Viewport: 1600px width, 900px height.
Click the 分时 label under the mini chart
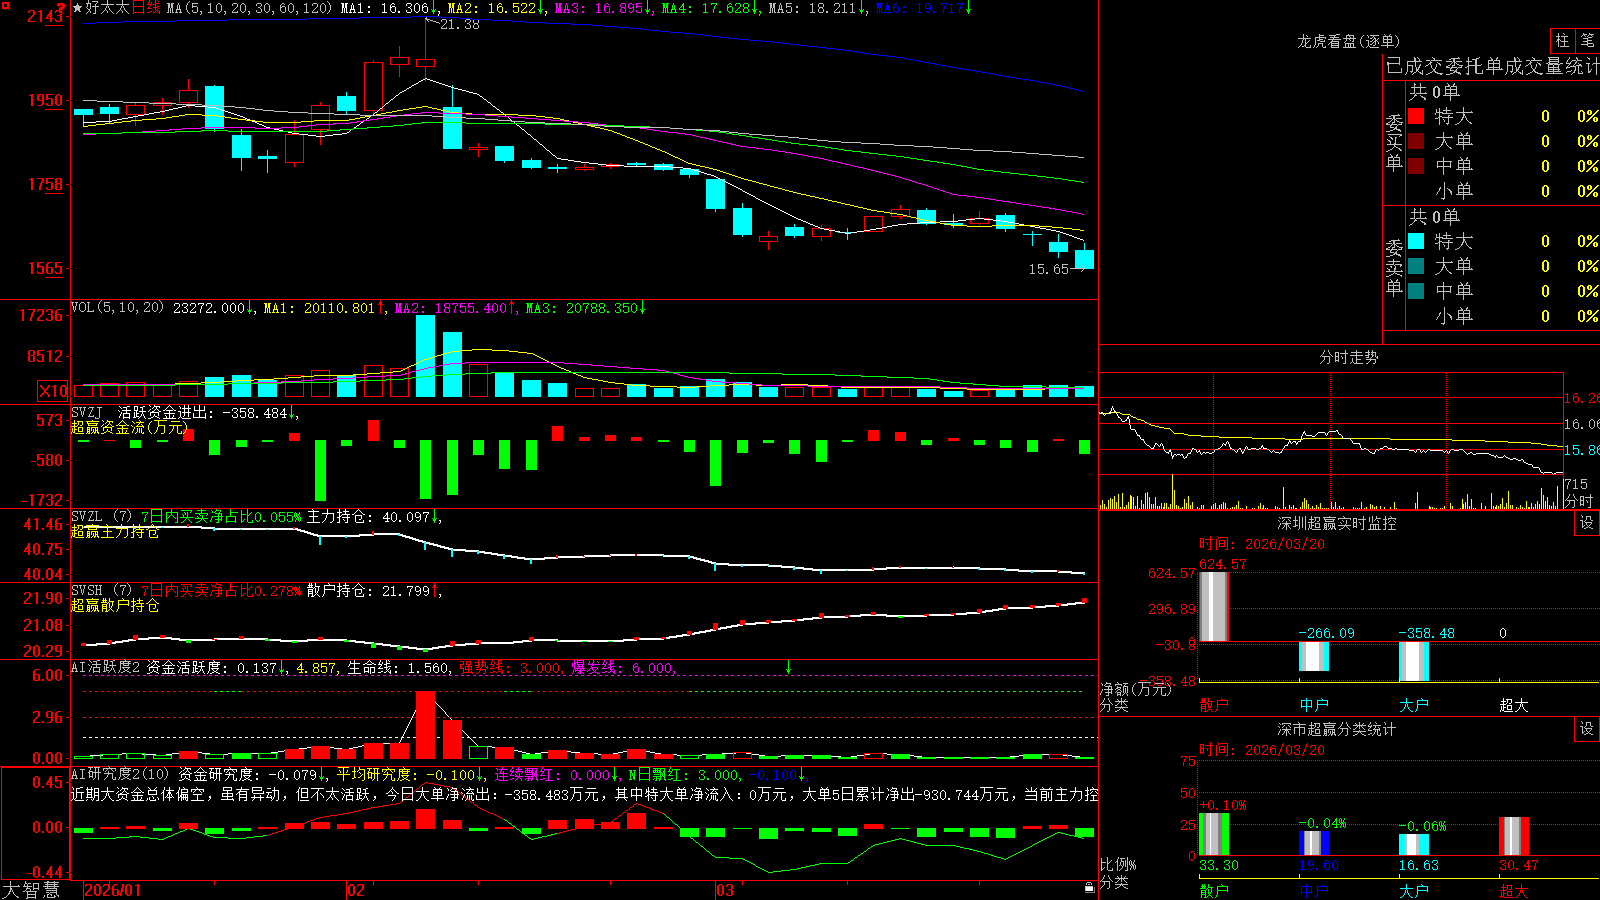(1579, 501)
